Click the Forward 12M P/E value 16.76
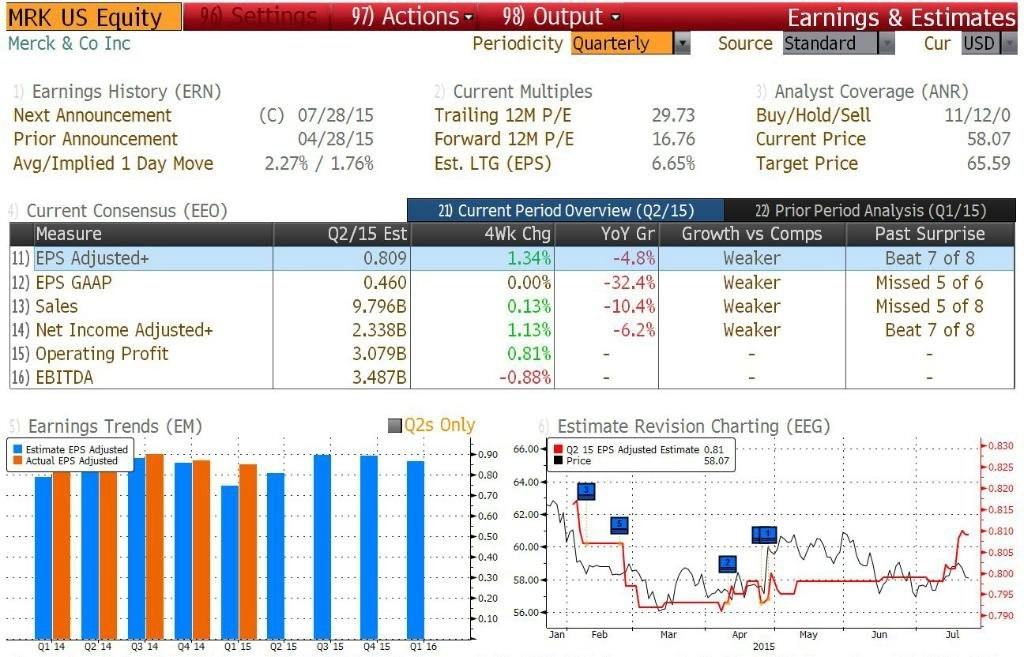1024x657 pixels. coord(673,139)
